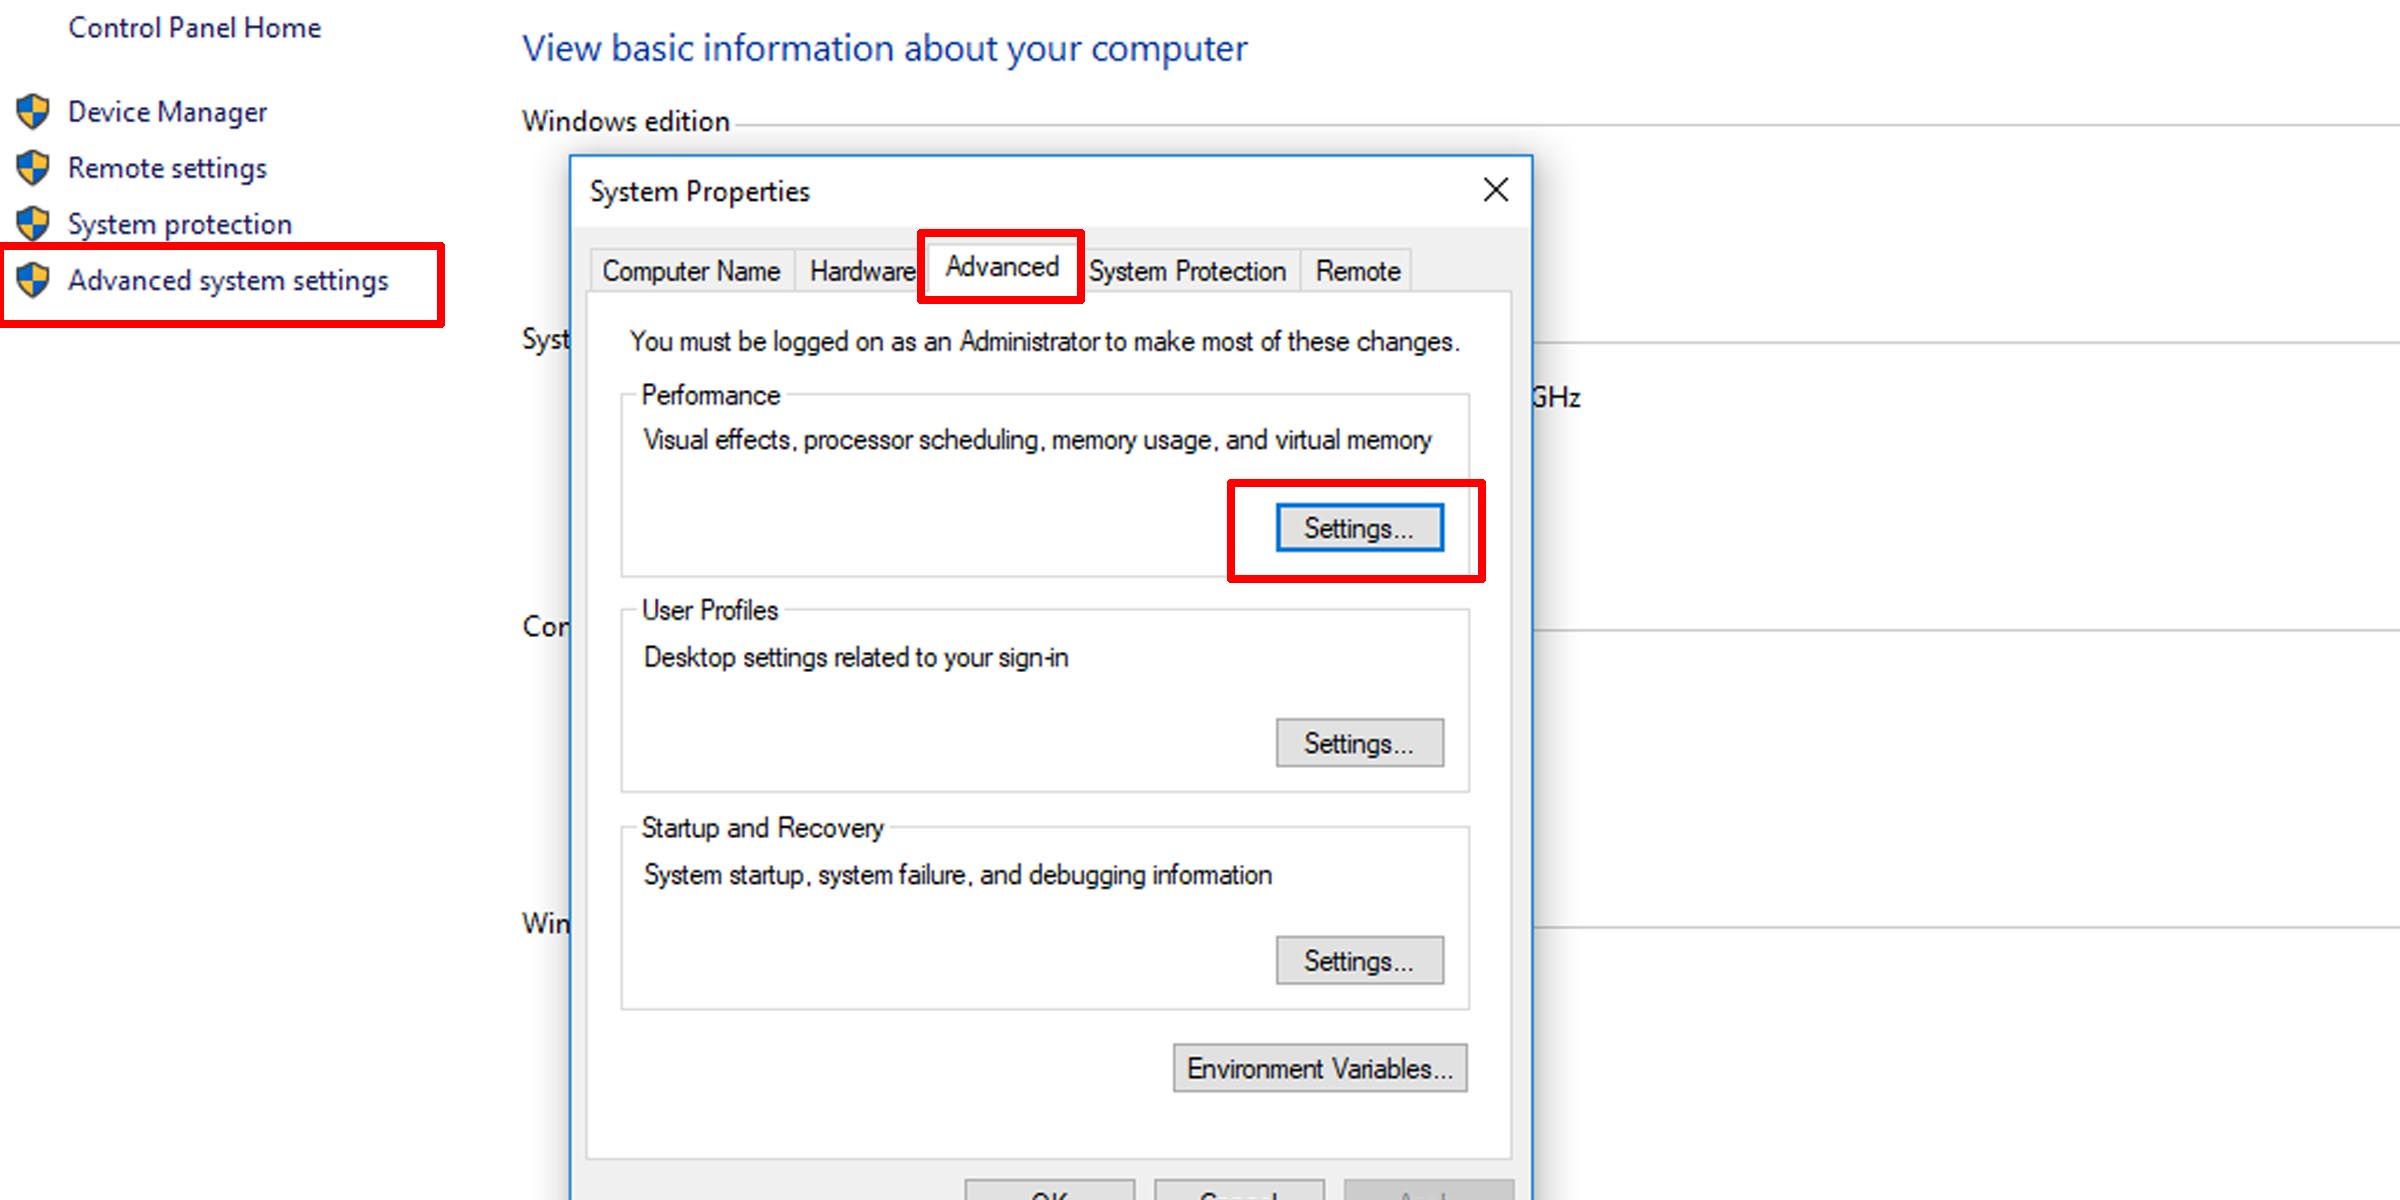Click the shield icon by Advanced system settings
Image resolution: width=2400 pixels, height=1200 pixels.
pyautogui.click(x=33, y=281)
